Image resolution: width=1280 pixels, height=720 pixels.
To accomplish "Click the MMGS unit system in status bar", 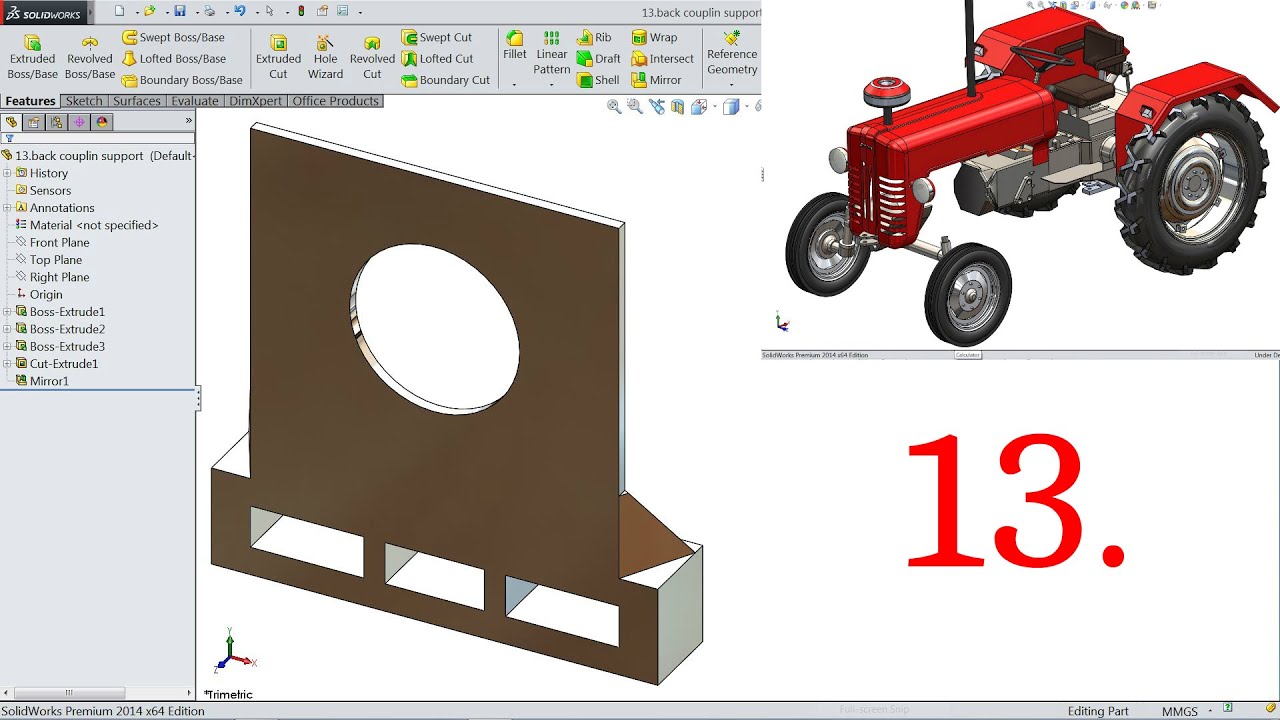I will [x=1180, y=711].
